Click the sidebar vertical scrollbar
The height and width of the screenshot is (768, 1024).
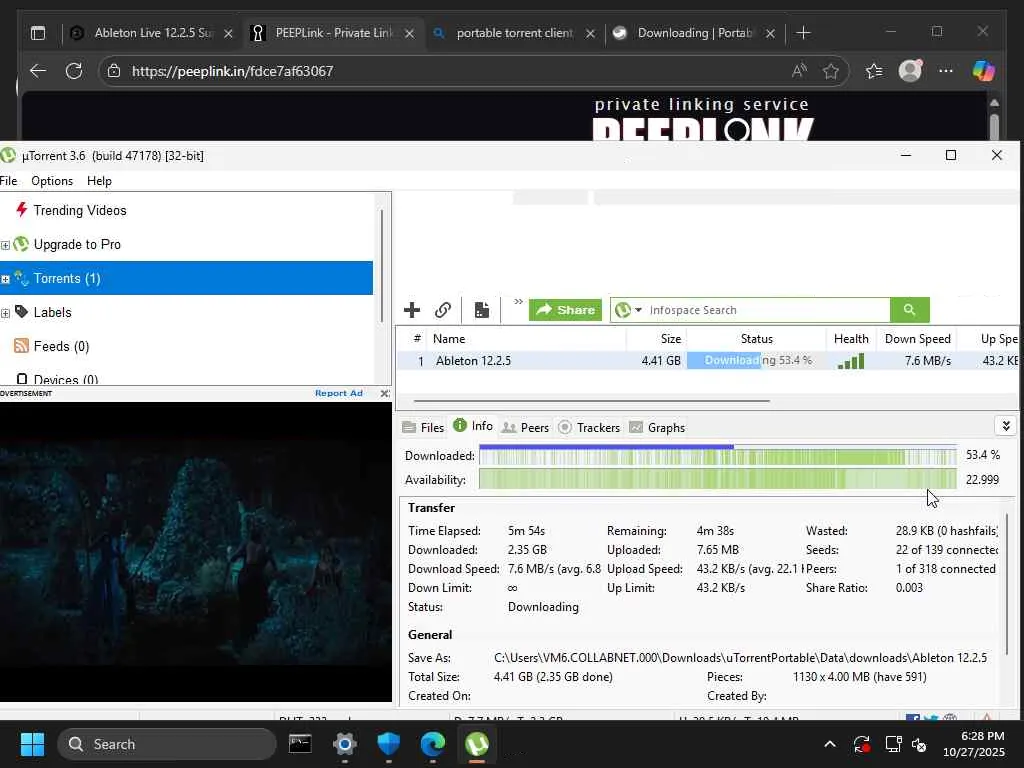pos(381,266)
